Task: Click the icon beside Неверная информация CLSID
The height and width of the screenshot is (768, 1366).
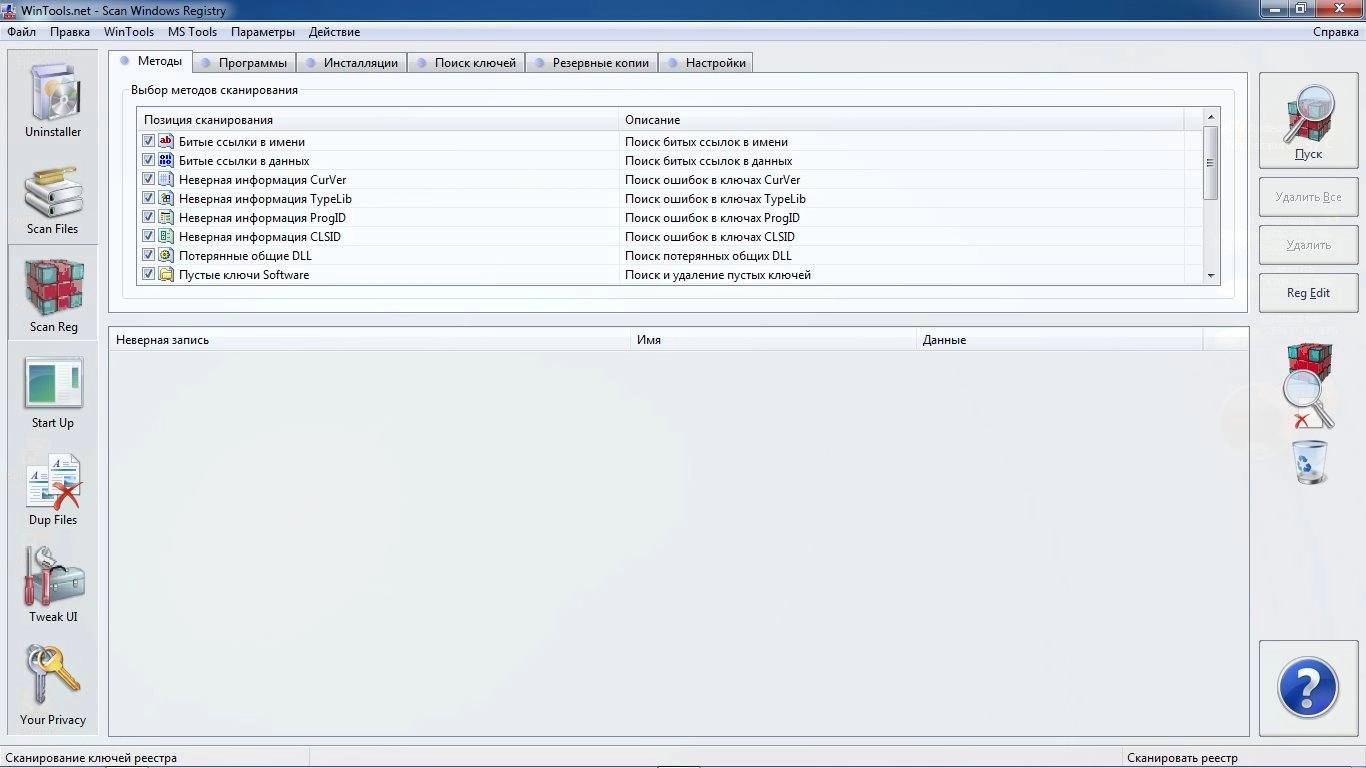Action: coord(166,237)
